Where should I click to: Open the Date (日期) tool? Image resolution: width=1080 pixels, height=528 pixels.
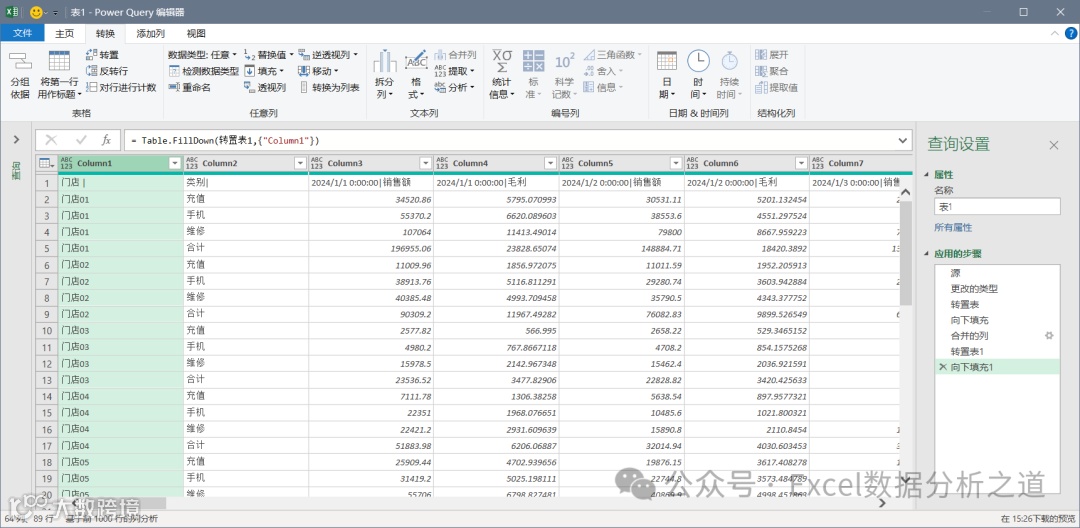point(667,74)
